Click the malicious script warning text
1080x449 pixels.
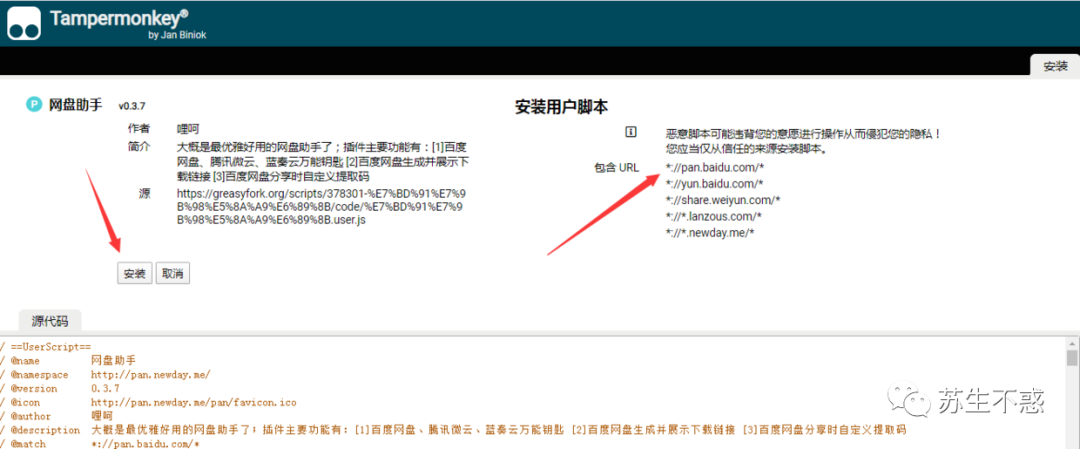click(803, 141)
